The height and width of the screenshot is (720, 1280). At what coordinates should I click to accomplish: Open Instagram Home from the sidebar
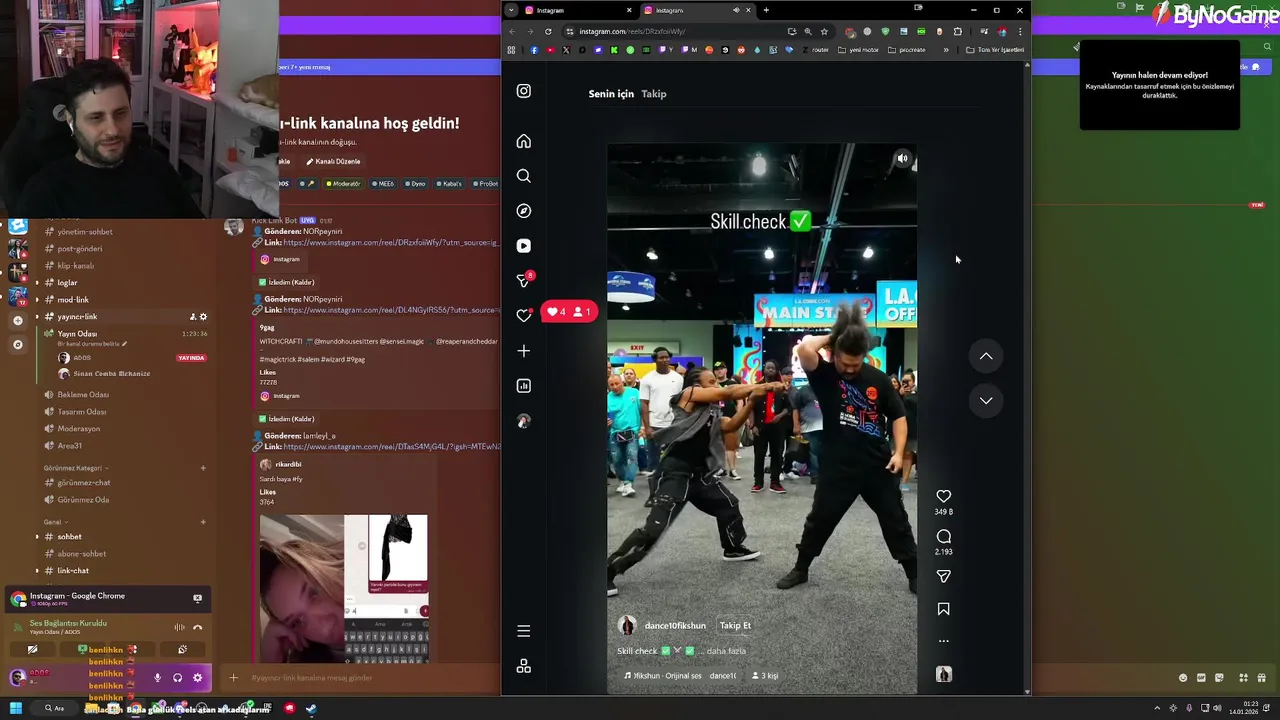[523, 141]
